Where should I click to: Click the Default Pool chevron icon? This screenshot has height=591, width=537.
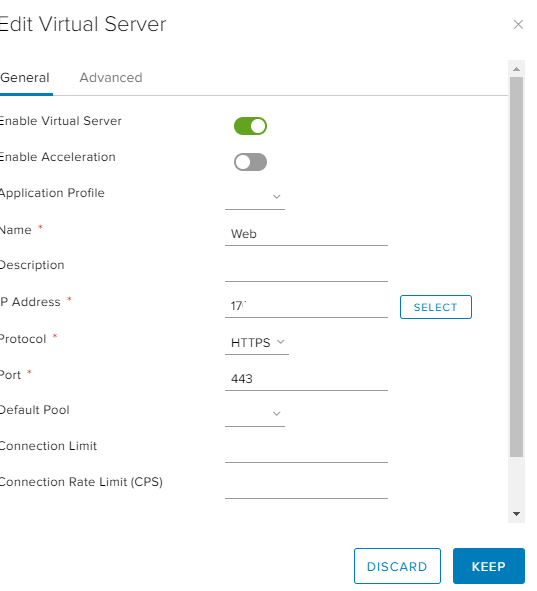pyautogui.click(x=277, y=414)
